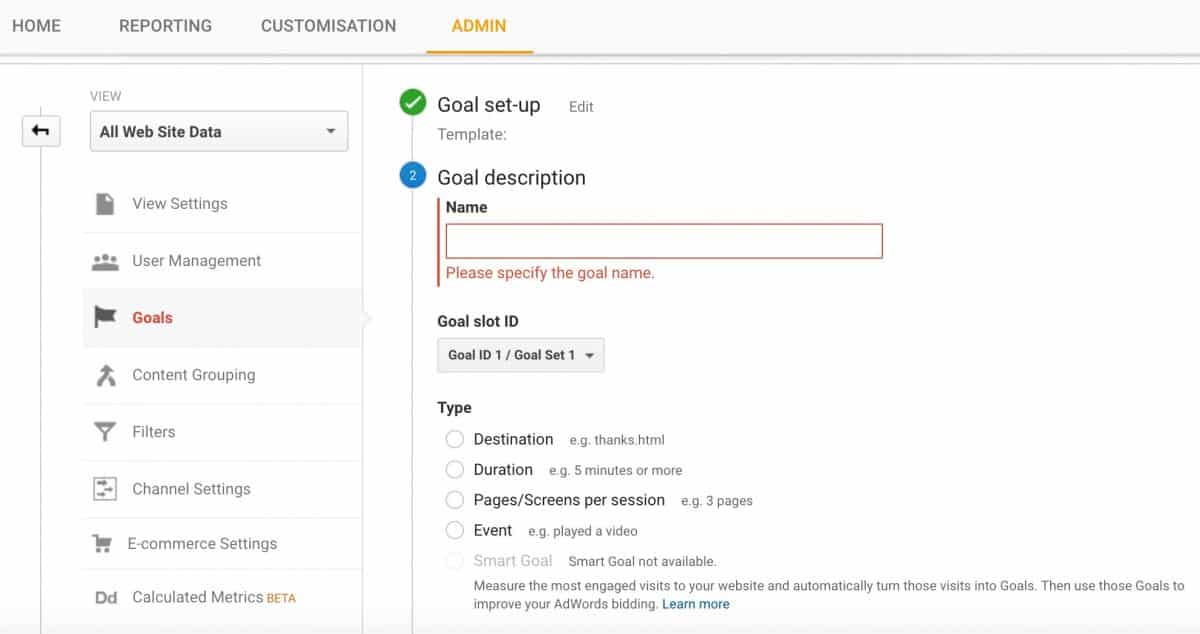Click the Goal description heading
Screen dimensions: 1200x634
pyautogui.click(x=511, y=177)
